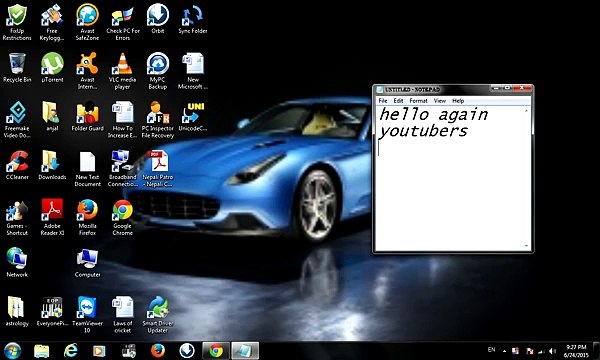Open Notepad's Help menu
Screen dimensions: 600x360
[458, 101]
